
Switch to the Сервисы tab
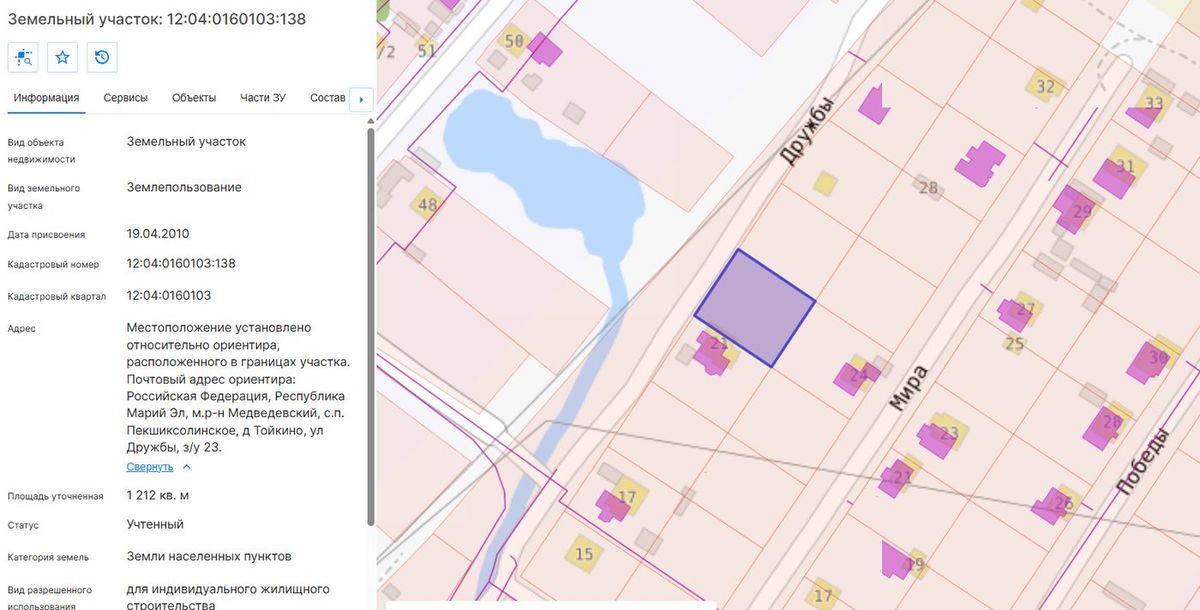tap(126, 98)
